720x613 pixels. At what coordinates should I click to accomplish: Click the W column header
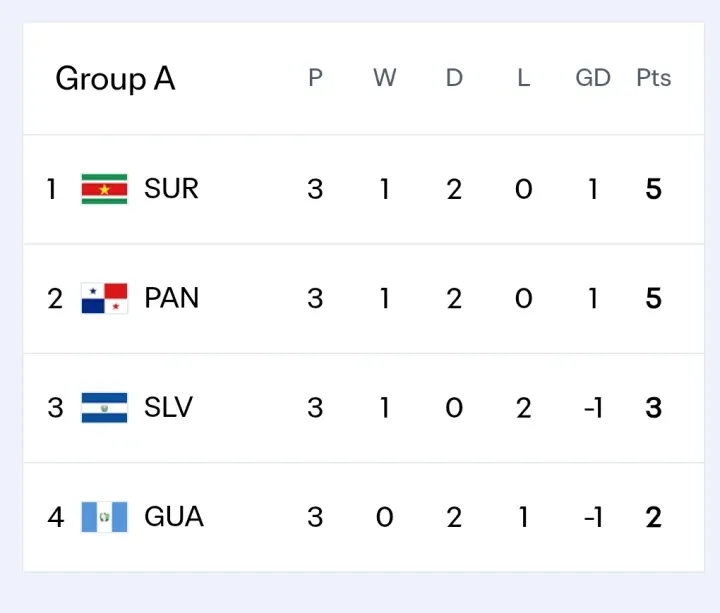[385, 78]
